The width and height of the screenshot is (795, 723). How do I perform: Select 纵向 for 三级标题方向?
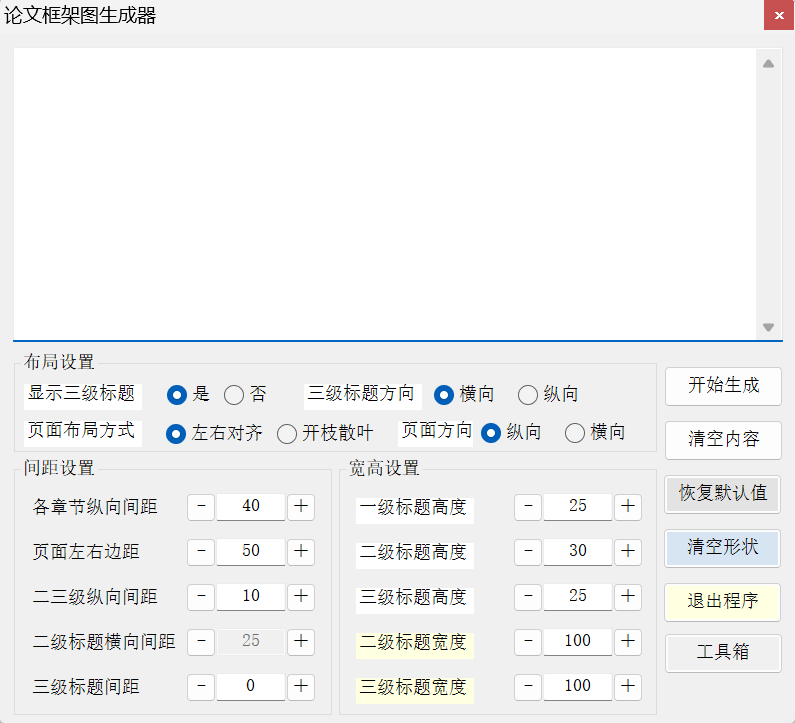click(528, 395)
